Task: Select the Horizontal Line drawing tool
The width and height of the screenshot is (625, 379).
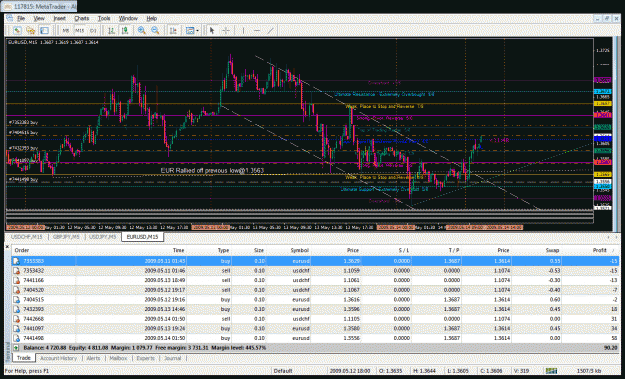Action: click(x=257, y=30)
